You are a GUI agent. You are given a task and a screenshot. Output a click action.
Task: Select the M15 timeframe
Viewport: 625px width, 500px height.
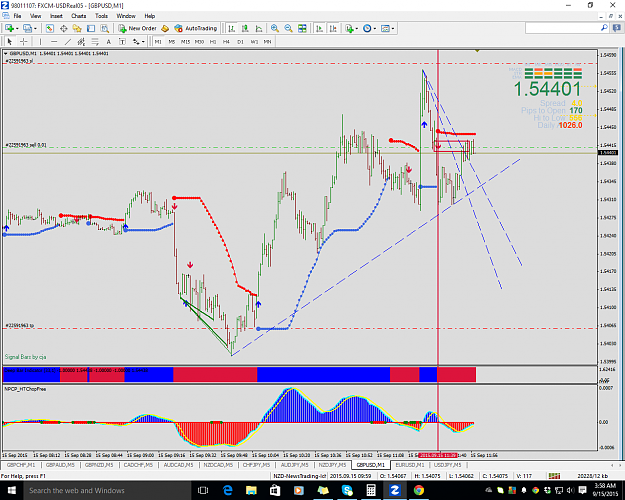point(185,41)
